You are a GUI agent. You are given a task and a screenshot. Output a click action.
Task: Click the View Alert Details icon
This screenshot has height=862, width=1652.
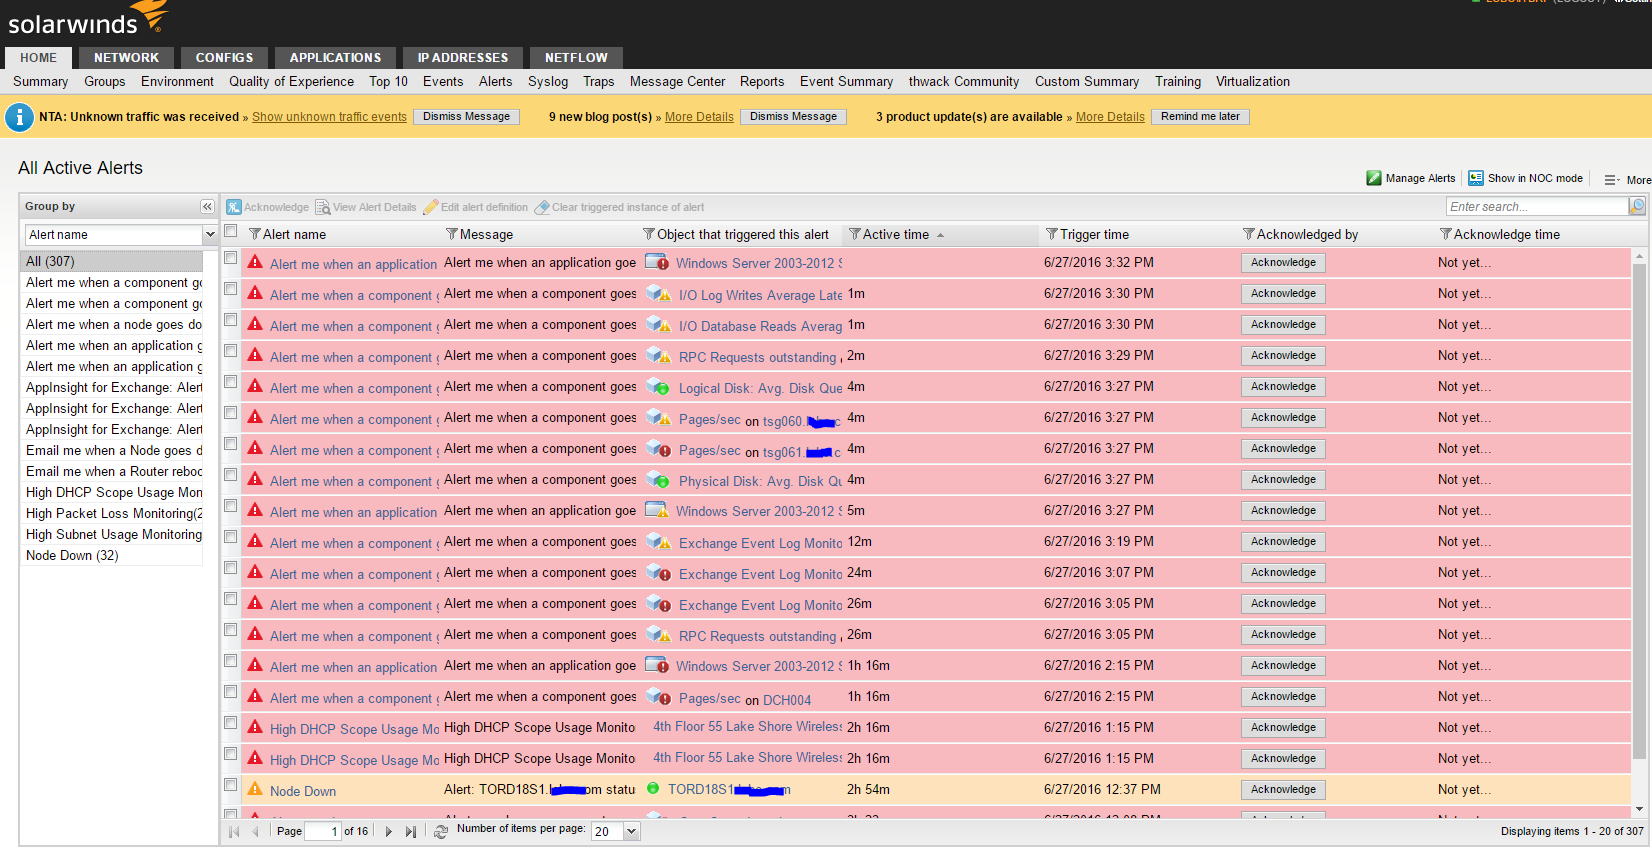click(323, 207)
